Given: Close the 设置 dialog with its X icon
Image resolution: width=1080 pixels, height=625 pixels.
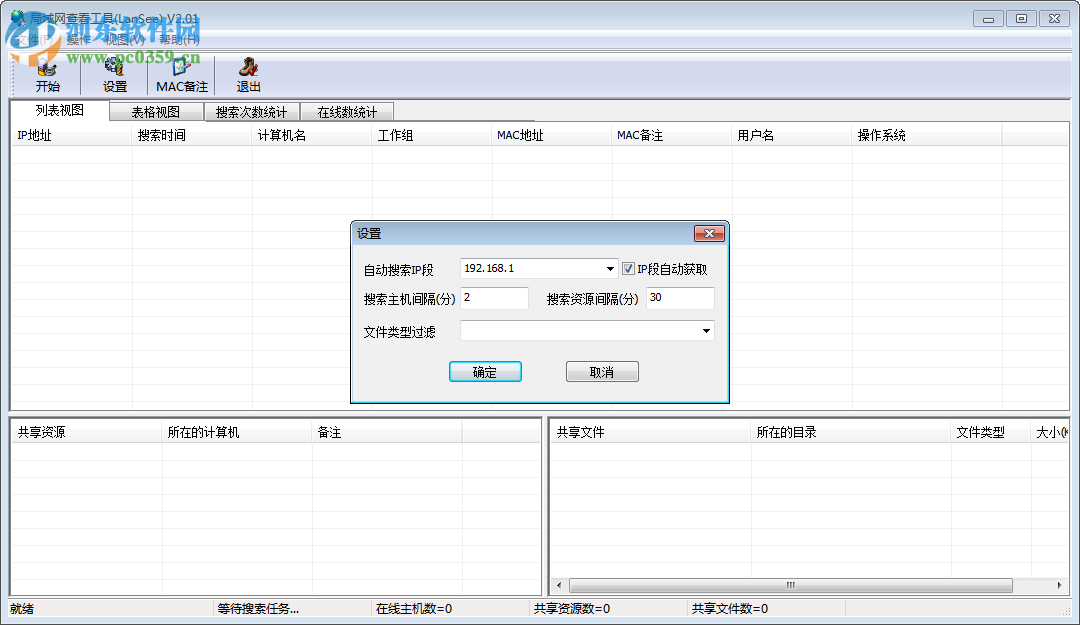Looking at the screenshot, I should tap(710, 233).
